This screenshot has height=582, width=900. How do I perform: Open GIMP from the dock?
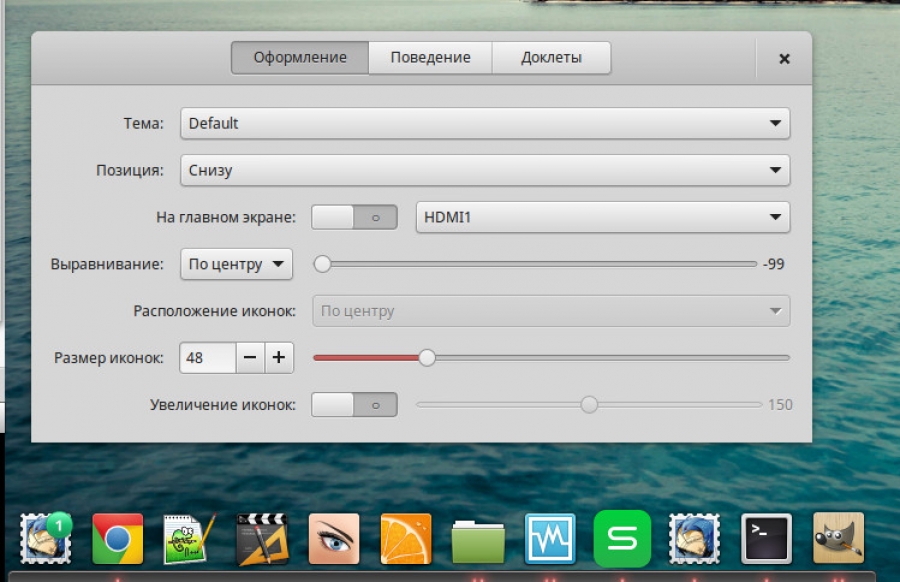[838, 539]
